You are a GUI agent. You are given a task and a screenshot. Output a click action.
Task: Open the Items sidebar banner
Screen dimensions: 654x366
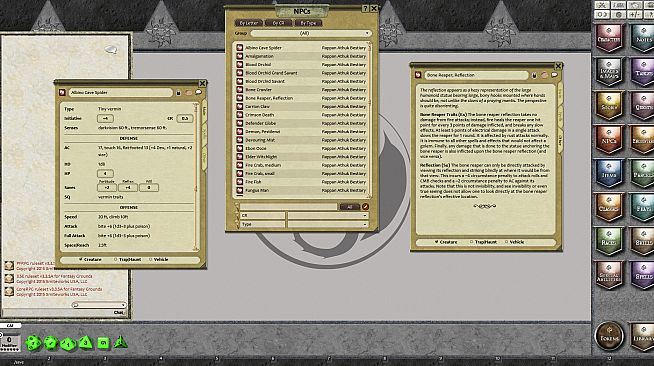point(609,173)
